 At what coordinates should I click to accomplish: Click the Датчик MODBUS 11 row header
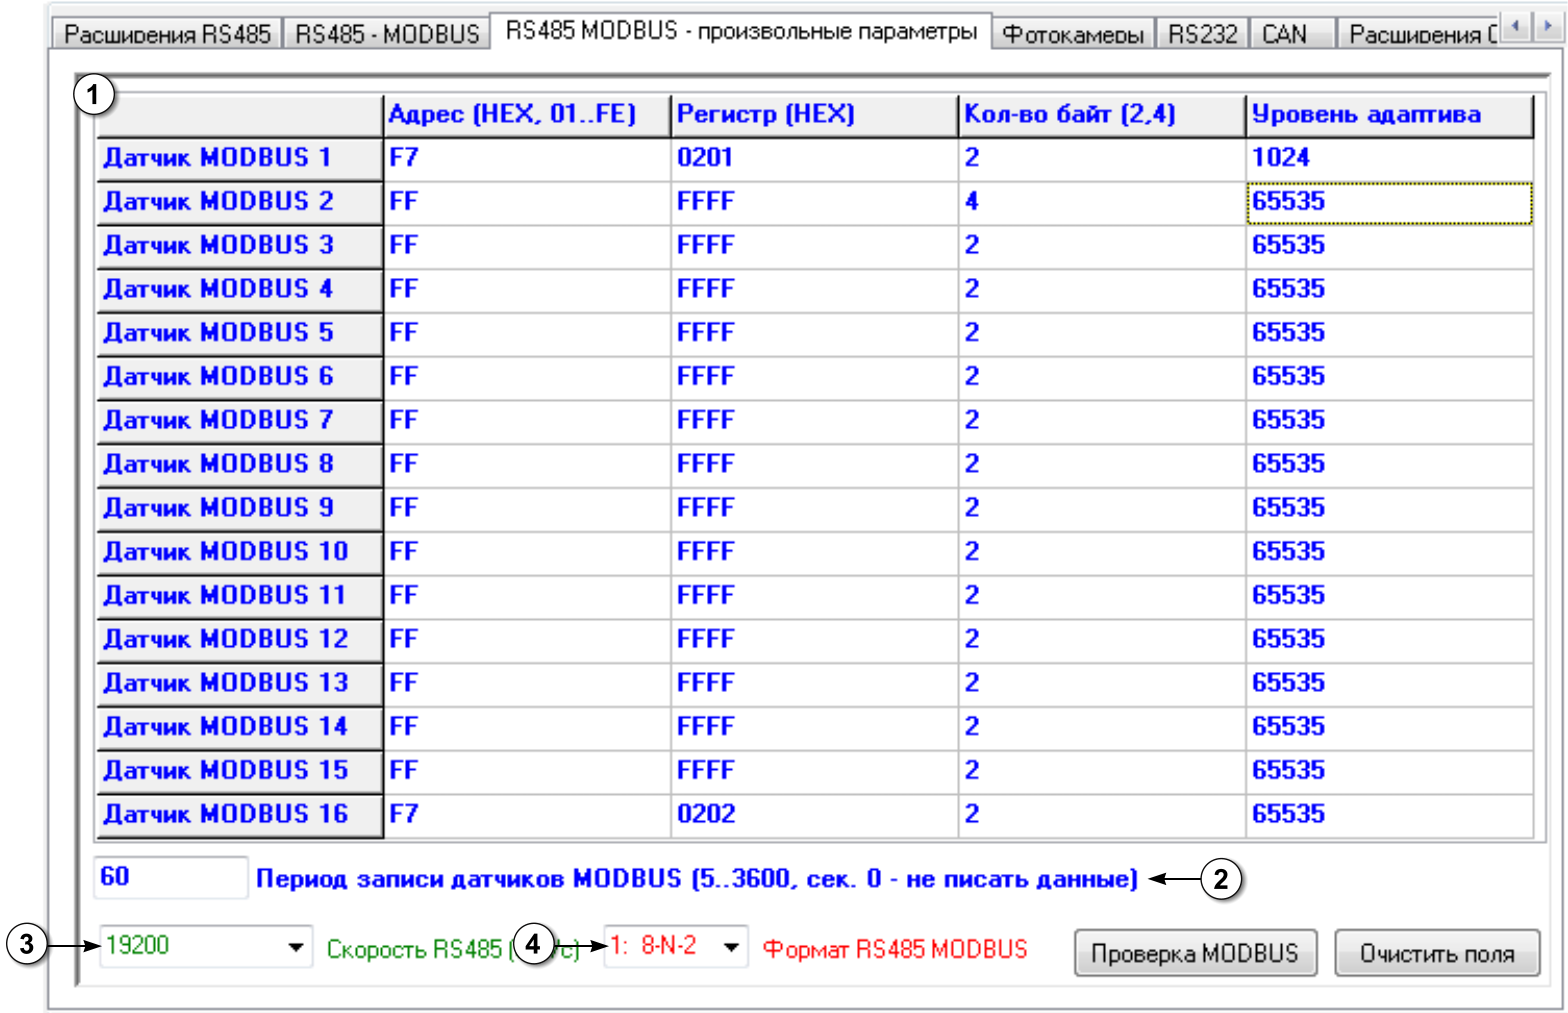(x=240, y=596)
